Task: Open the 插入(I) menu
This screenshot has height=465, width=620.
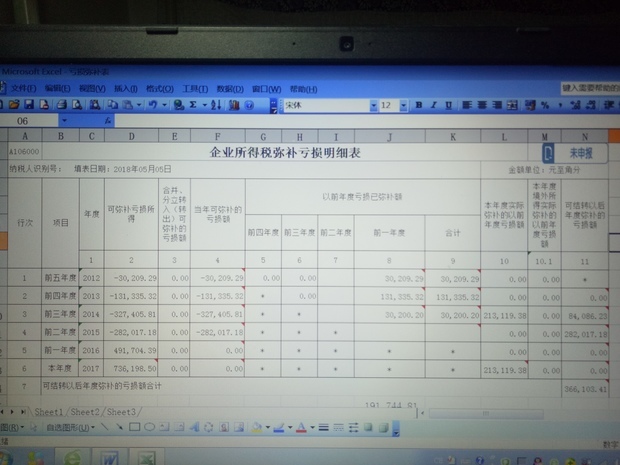Action: pyautogui.click(x=126, y=89)
